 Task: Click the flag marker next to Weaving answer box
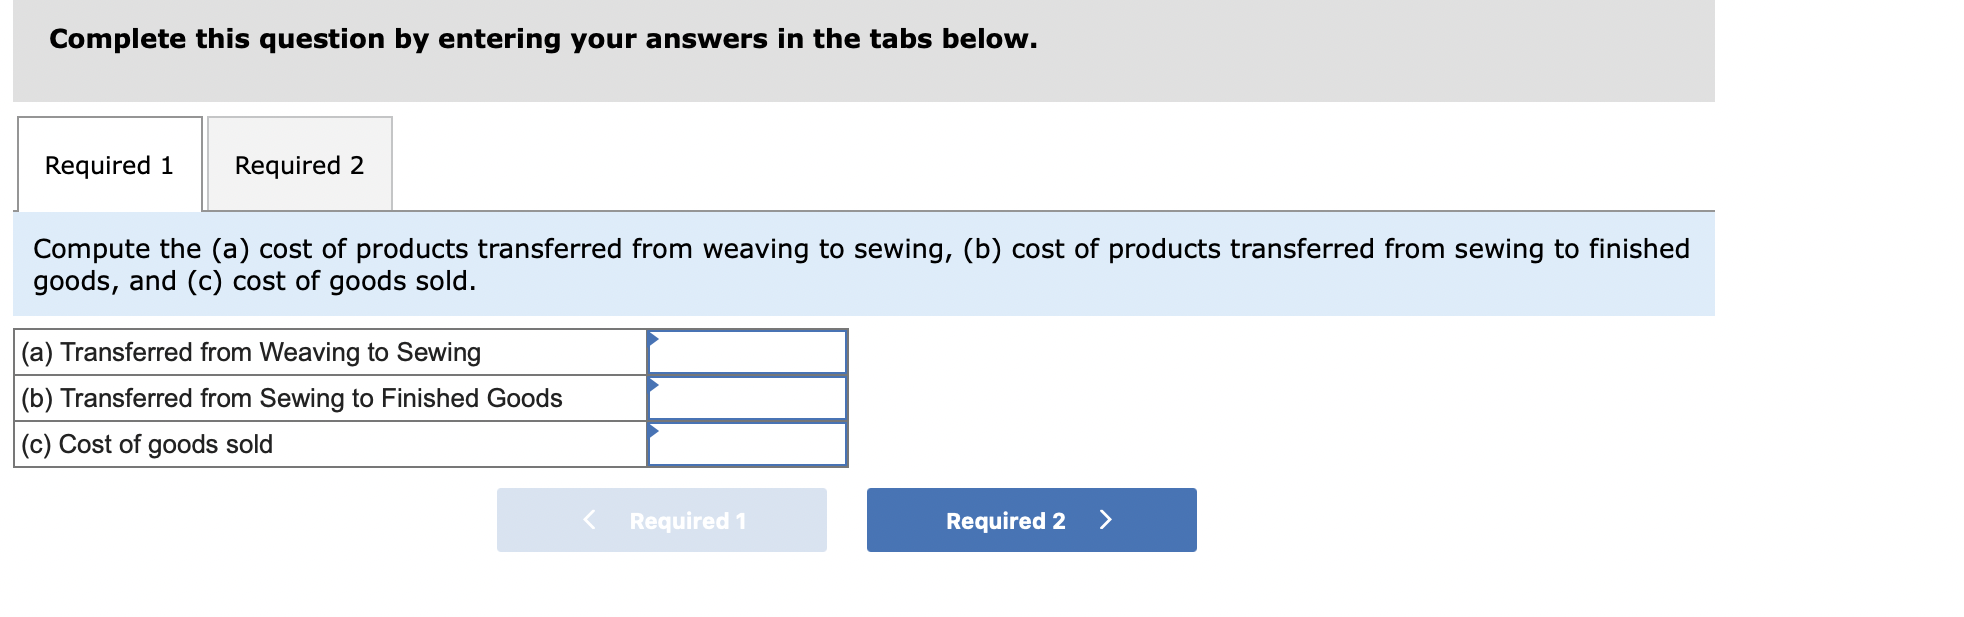[655, 340]
